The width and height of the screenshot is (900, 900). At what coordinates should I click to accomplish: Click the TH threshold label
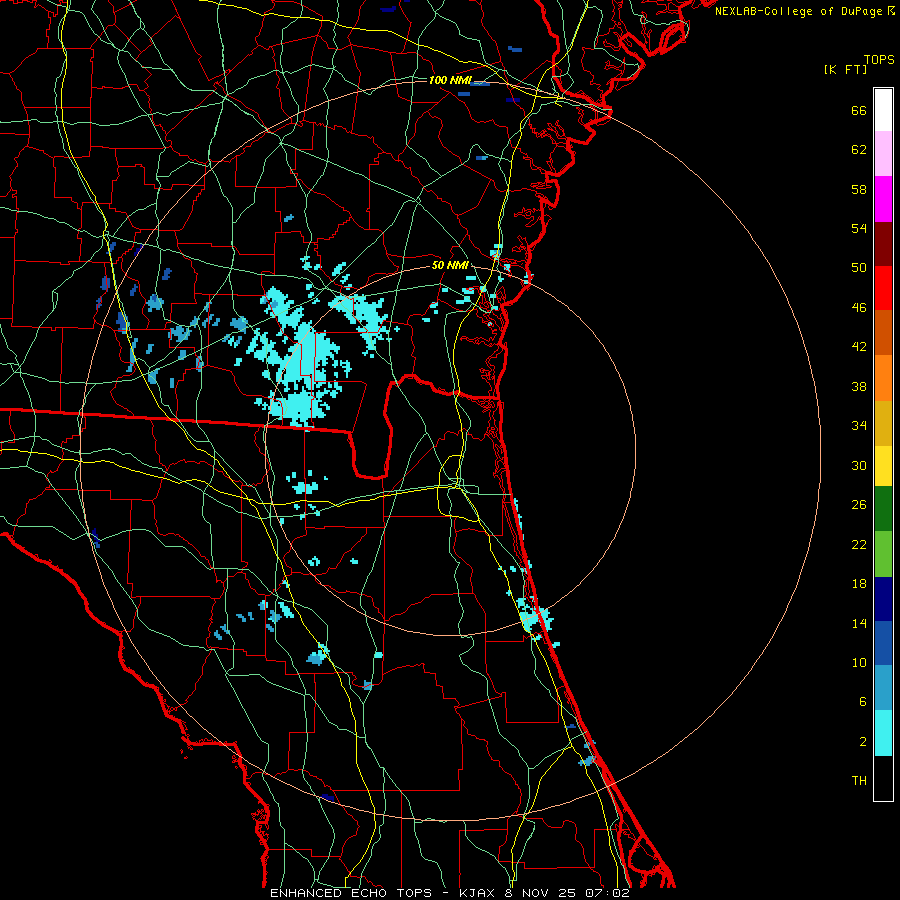tap(859, 780)
